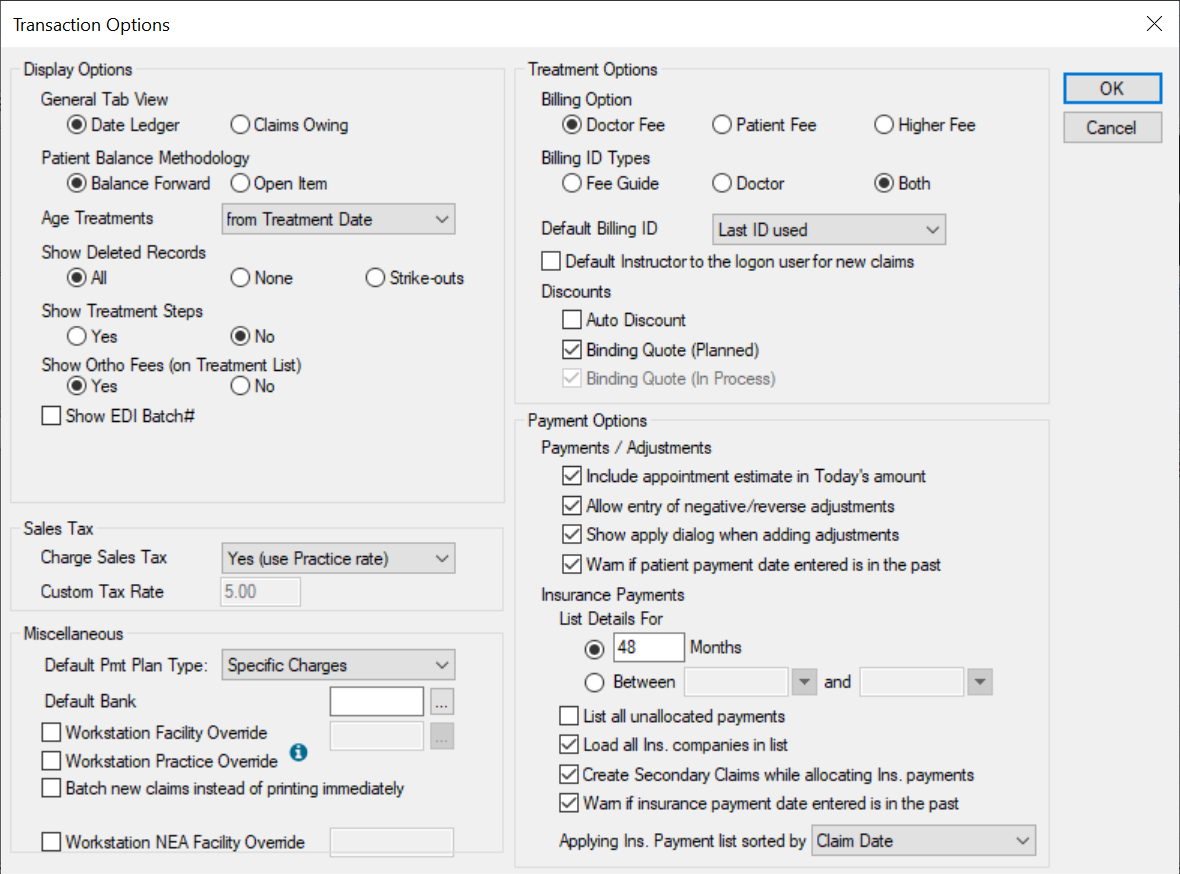Image resolution: width=1180 pixels, height=874 pixels.
Task: Choose Open Item balance methodology
Action: (x=240, y=184)
